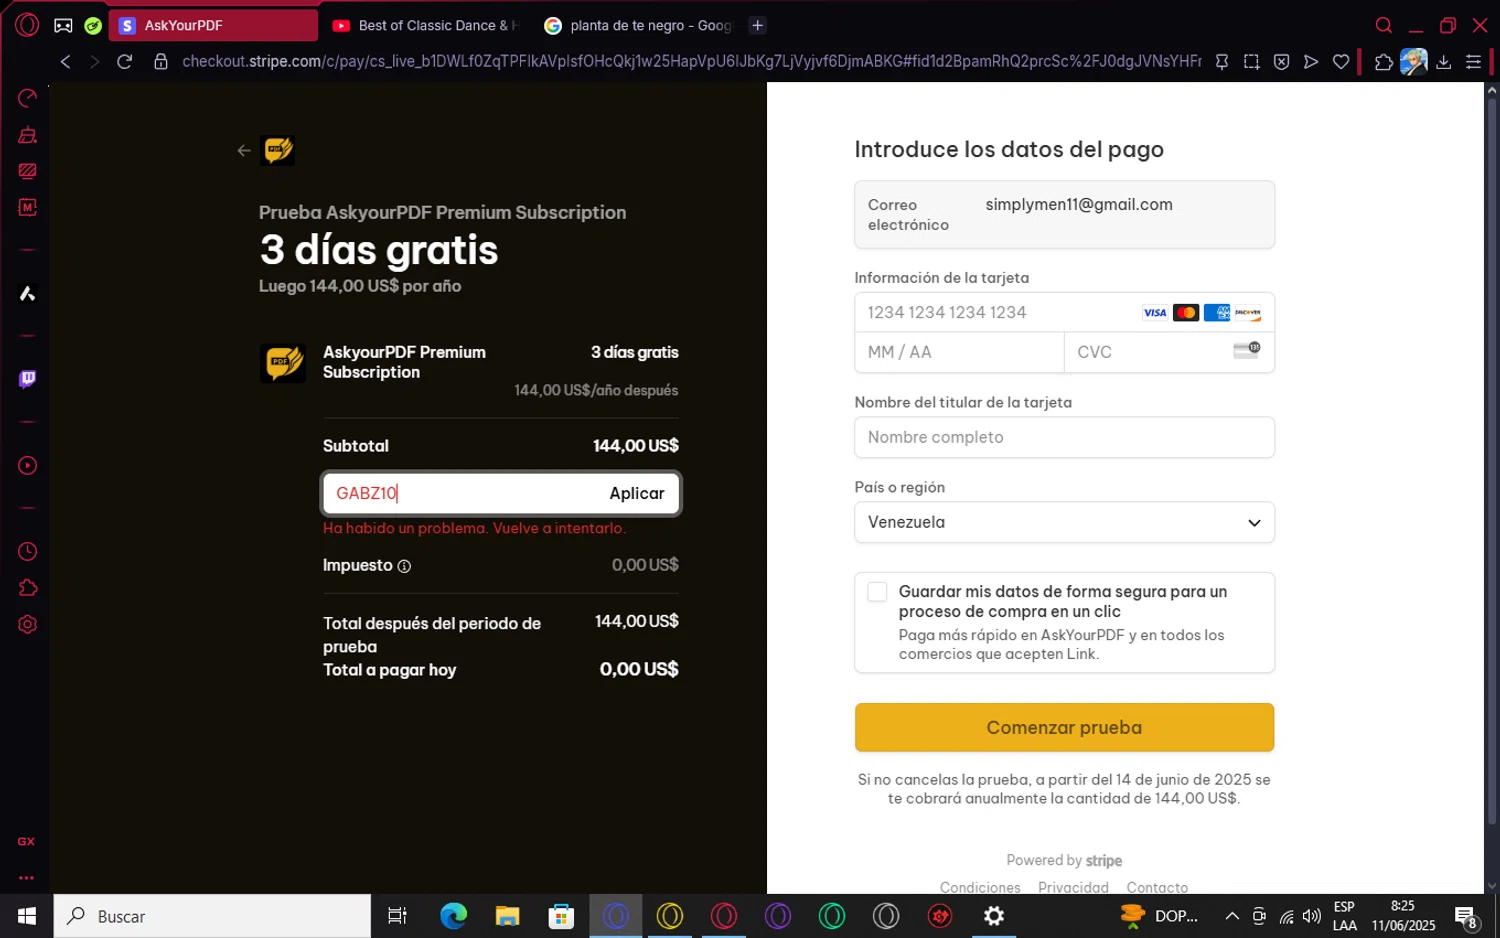The height and width of the screenshot is (938, 1500).
Task: Open Windows Settings gear on taskbar
Action: click(994, 916)
